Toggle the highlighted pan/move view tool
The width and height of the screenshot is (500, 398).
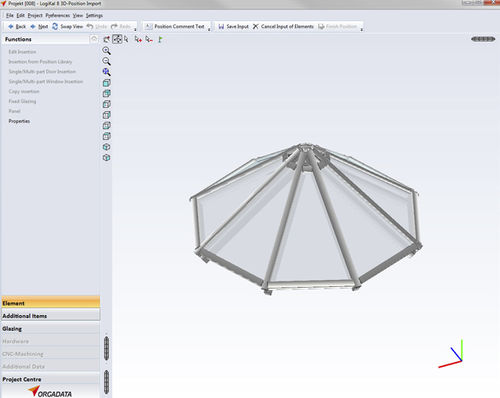click(117, 39)
